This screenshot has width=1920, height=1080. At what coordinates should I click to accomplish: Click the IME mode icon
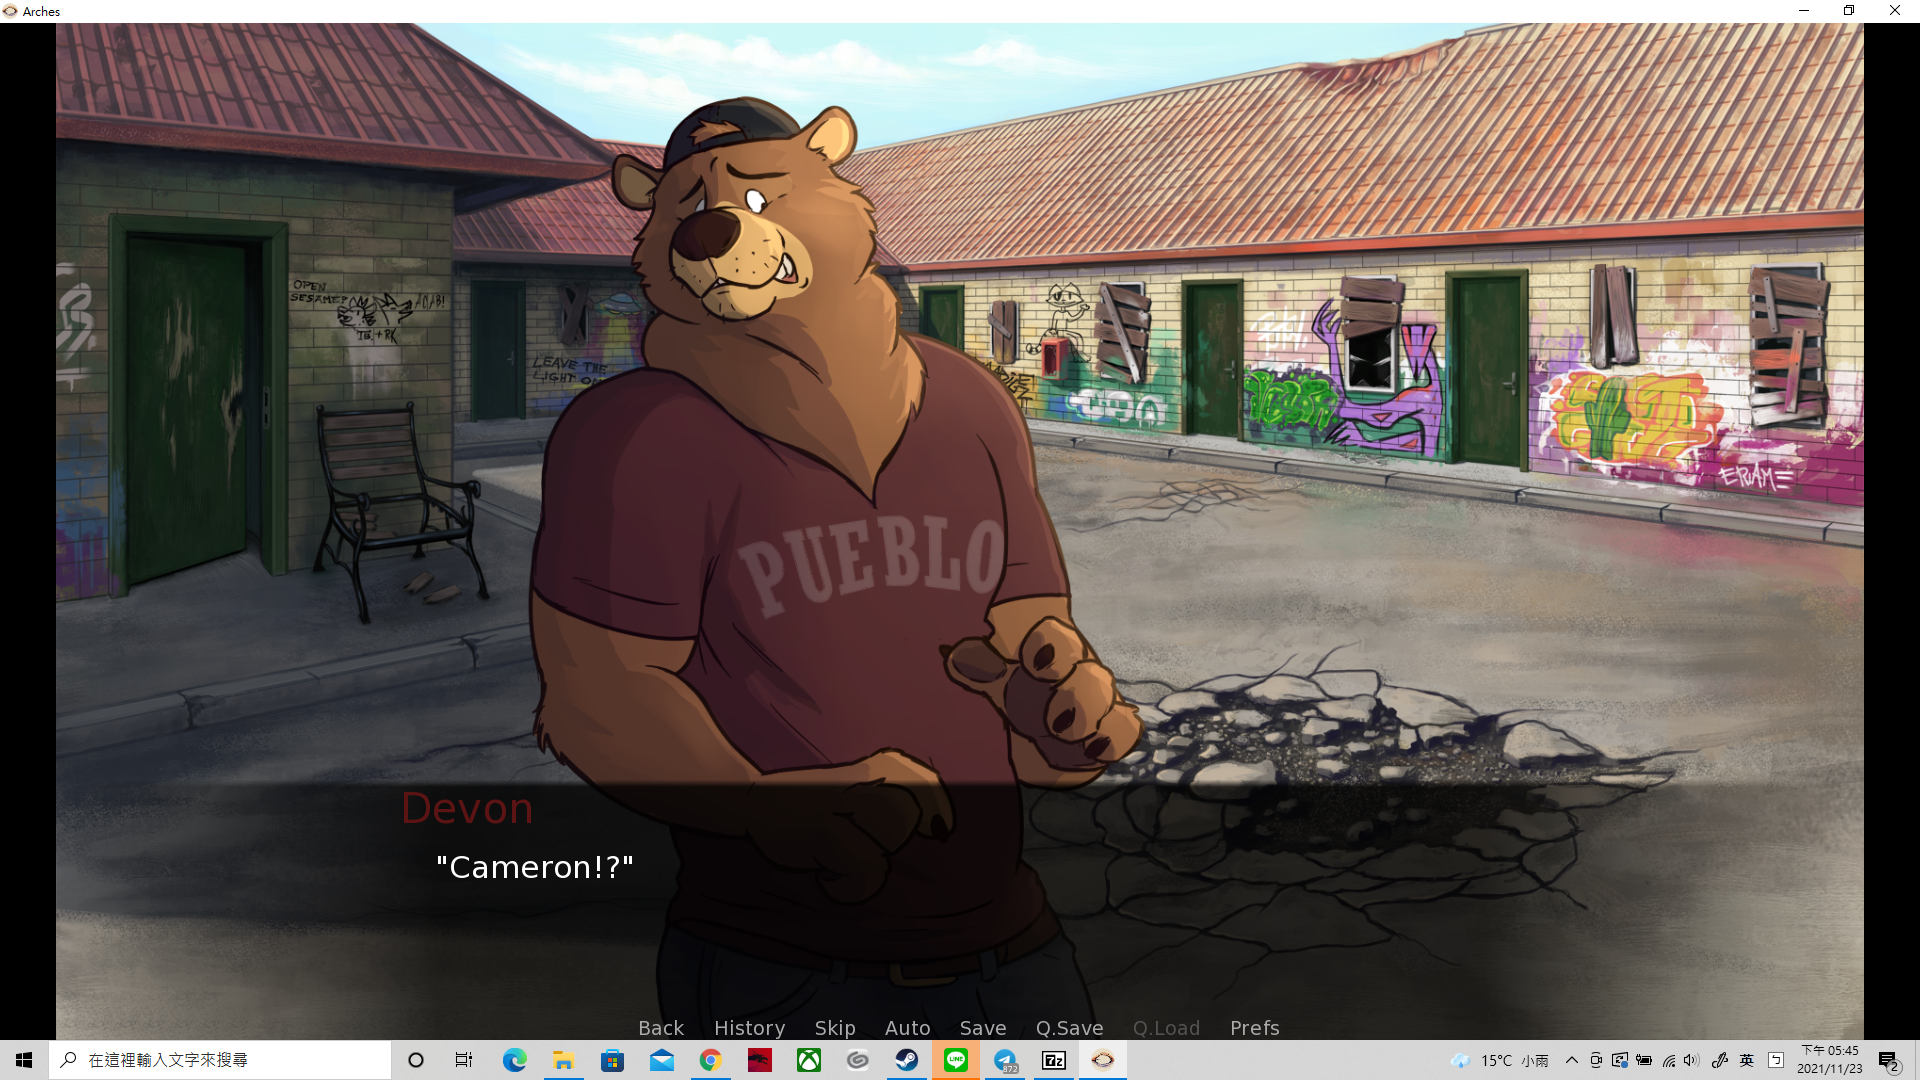click(1776, 1060)
